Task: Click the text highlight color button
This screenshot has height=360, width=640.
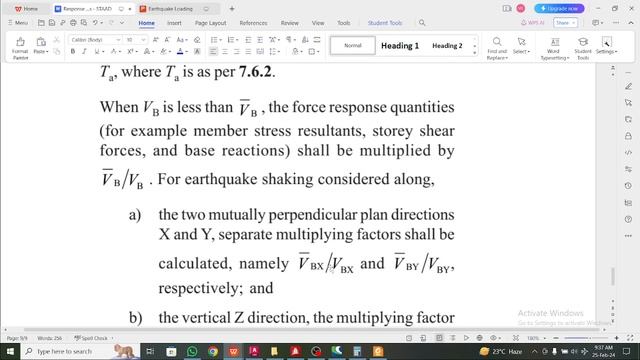Action: [164, 51]
